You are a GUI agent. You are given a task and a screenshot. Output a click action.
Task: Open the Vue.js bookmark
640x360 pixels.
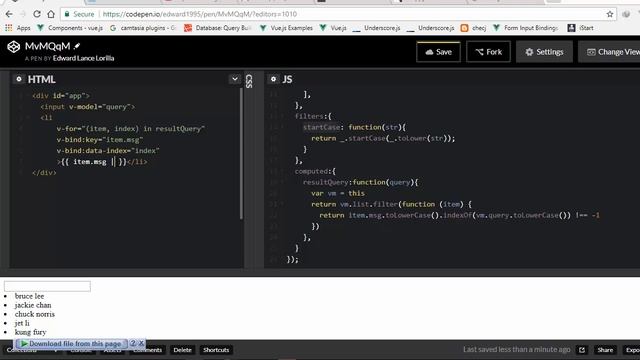point(333,28)
